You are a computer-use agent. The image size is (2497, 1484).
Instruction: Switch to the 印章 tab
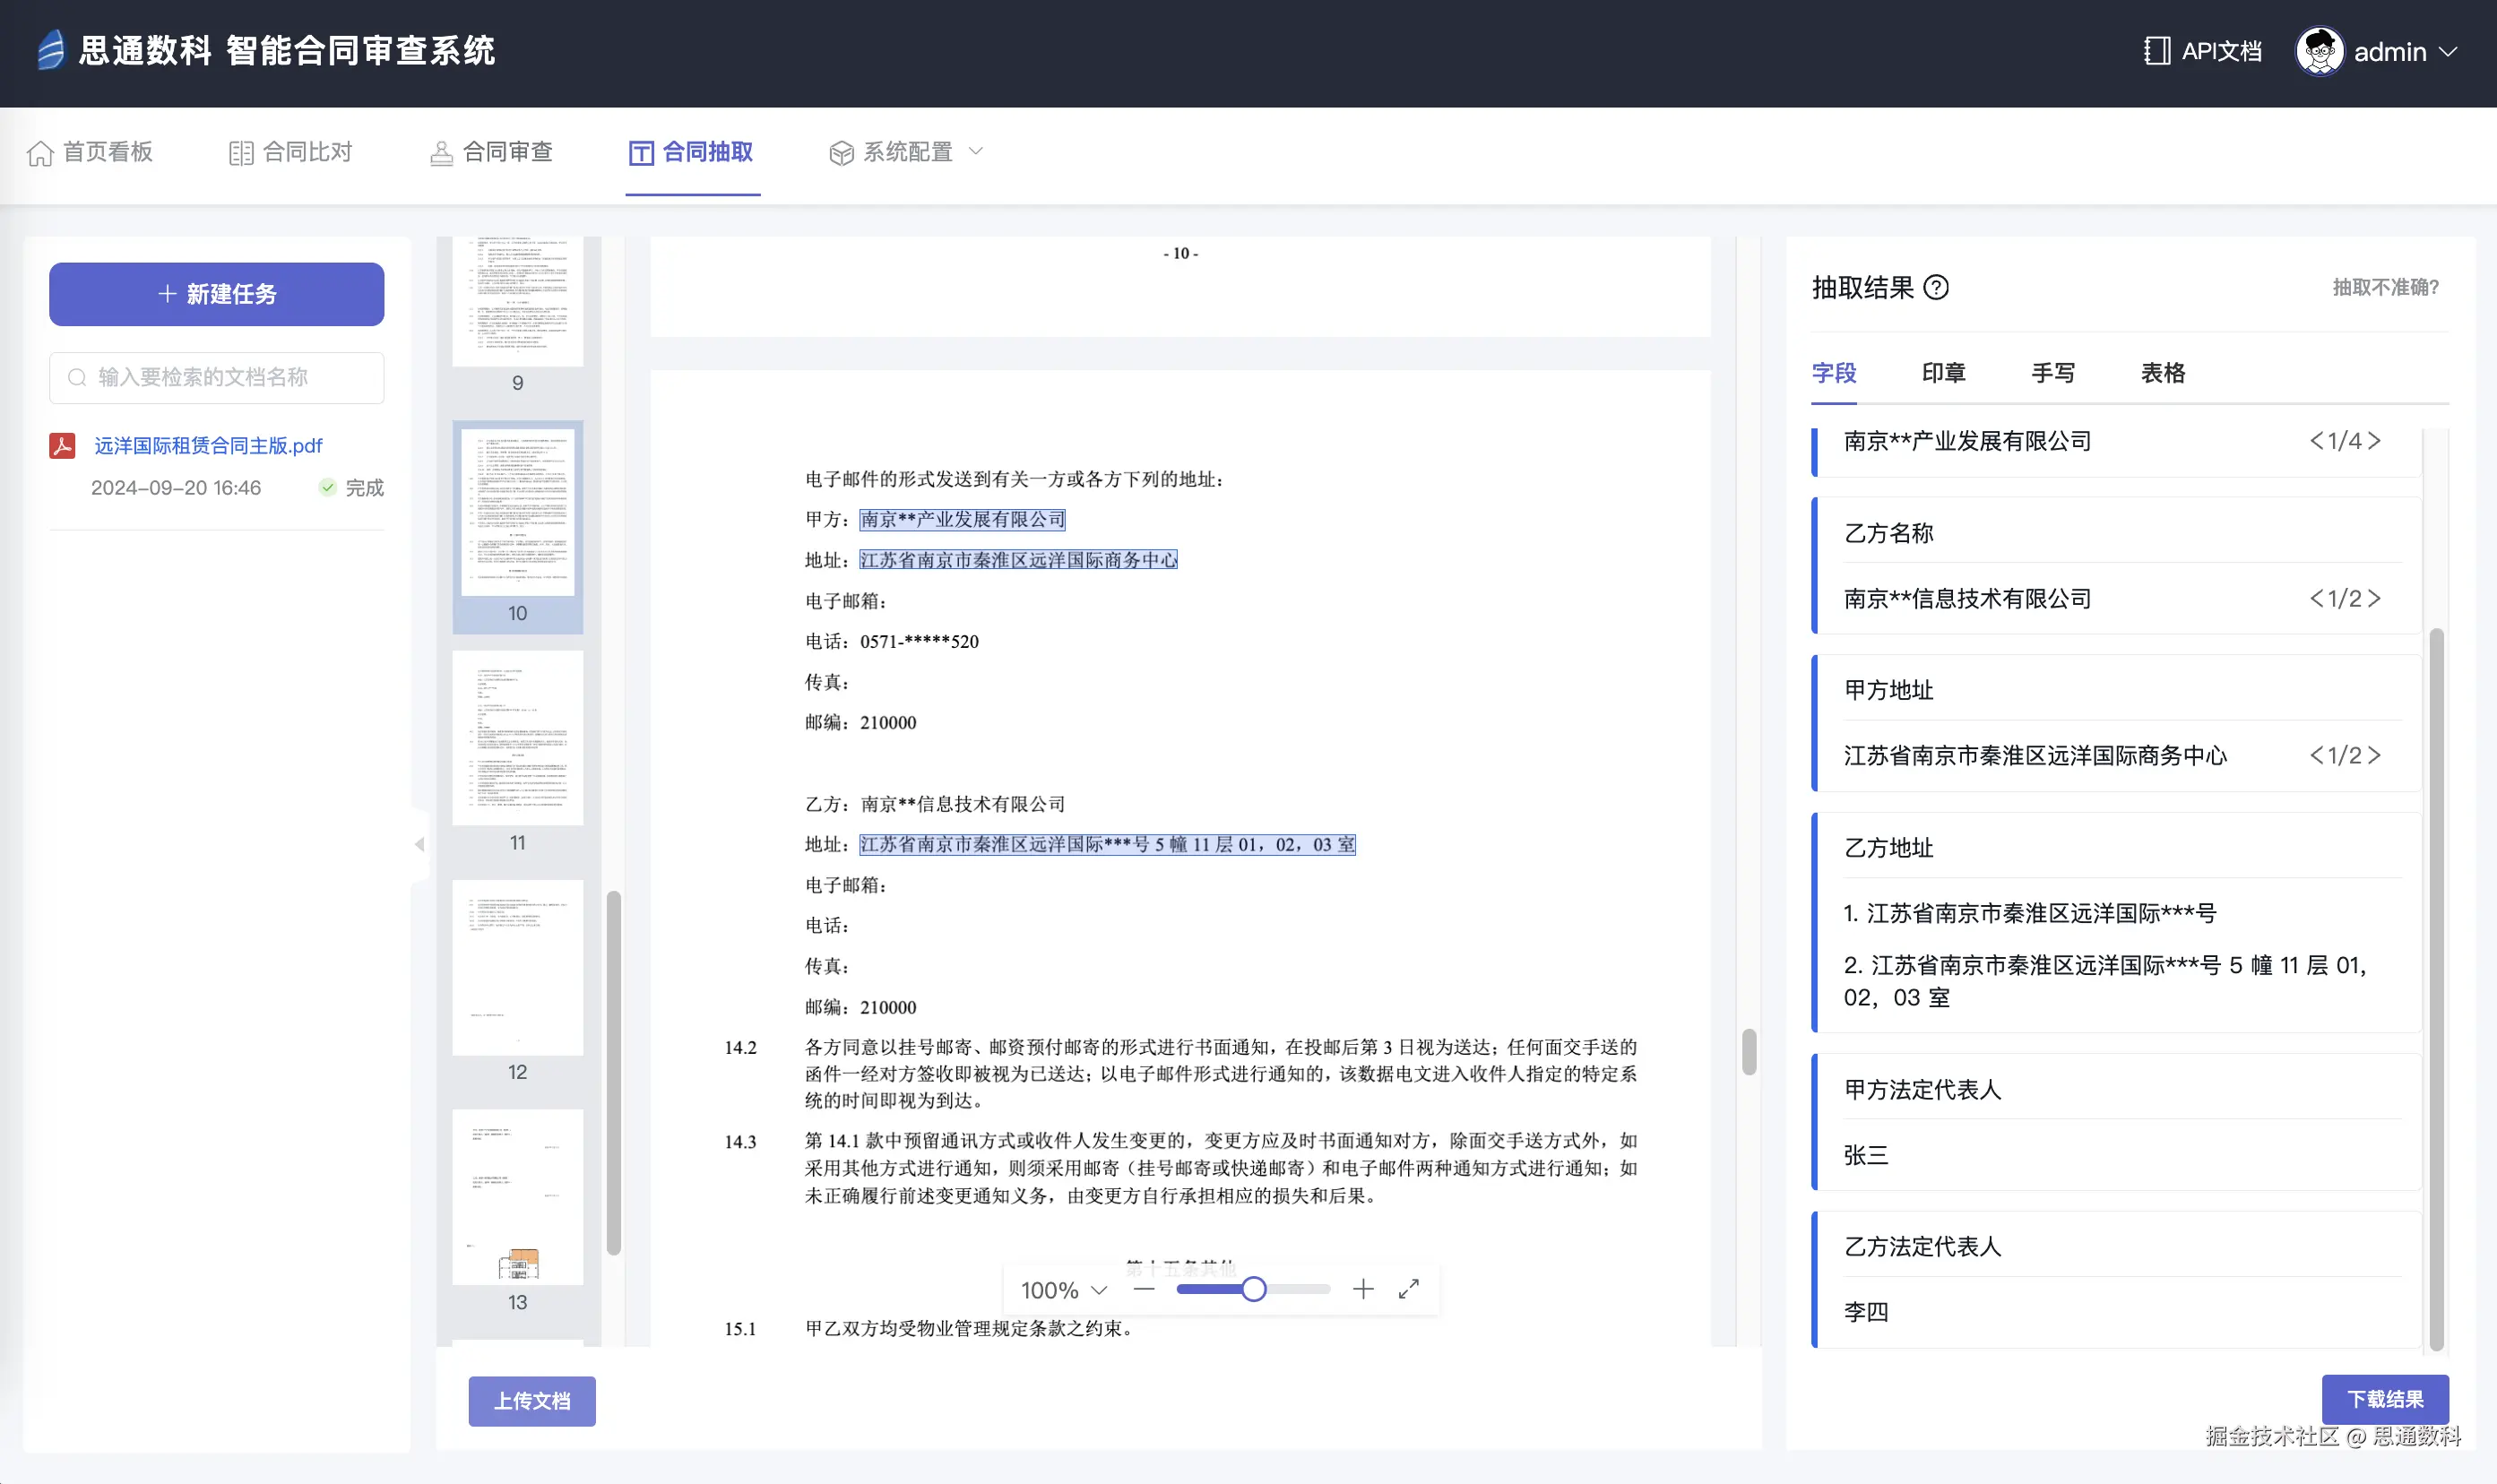(1943, 373)
